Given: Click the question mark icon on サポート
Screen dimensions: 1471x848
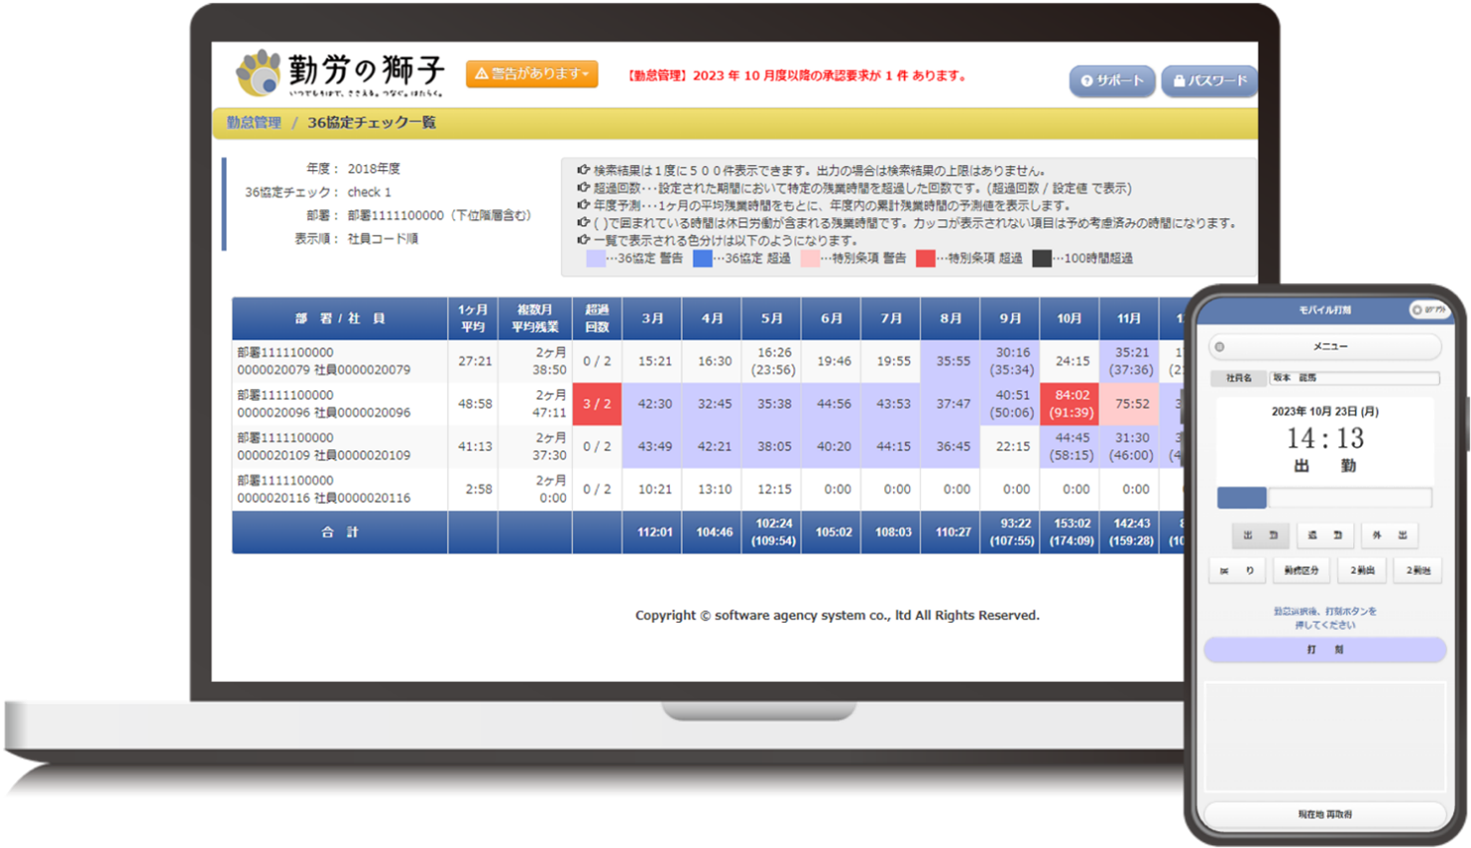Looking at the screenshot, I should pos(1085,81).
